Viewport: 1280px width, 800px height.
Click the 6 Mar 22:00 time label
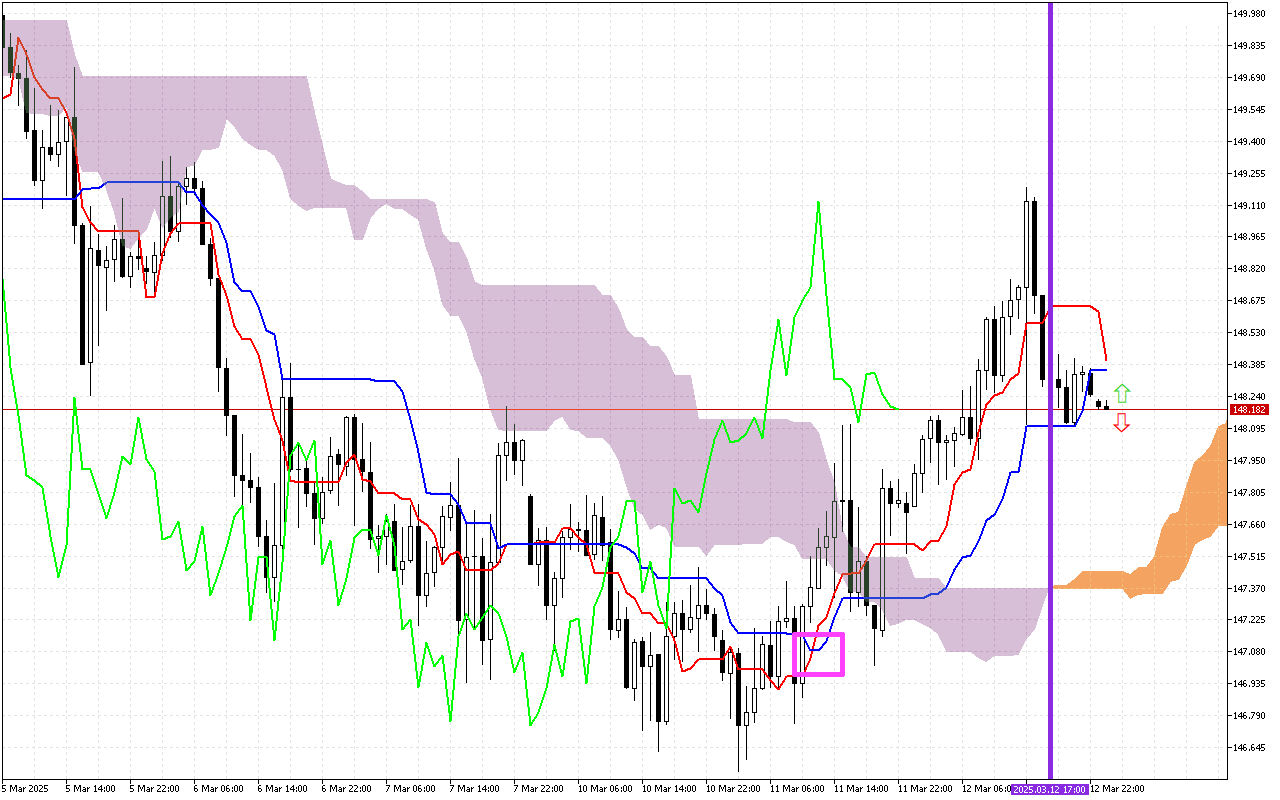click(x=346, y=789)
